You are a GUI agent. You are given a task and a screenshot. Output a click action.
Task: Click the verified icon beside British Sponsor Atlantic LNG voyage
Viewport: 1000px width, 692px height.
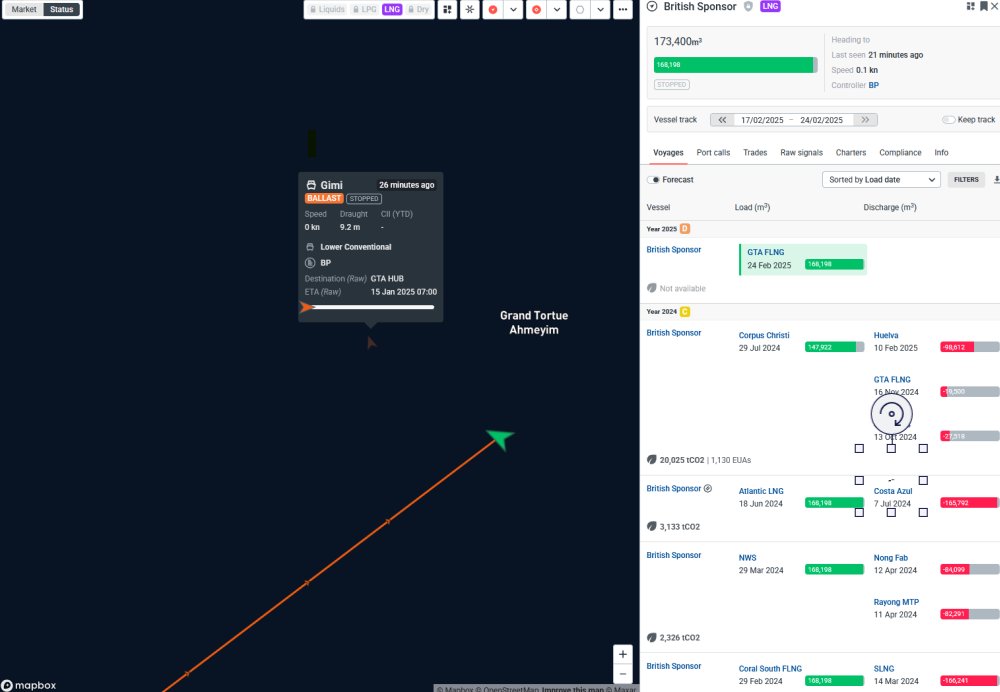pos(708,489)
